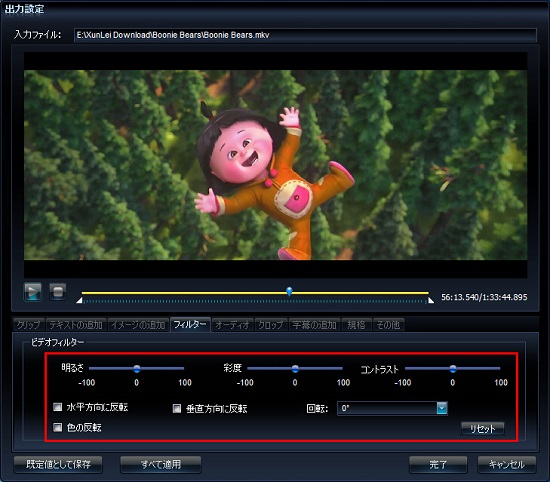The image size is (550, 482).
Task: Click the コントラスト contrast slider handle
Action: pos(453,369)
